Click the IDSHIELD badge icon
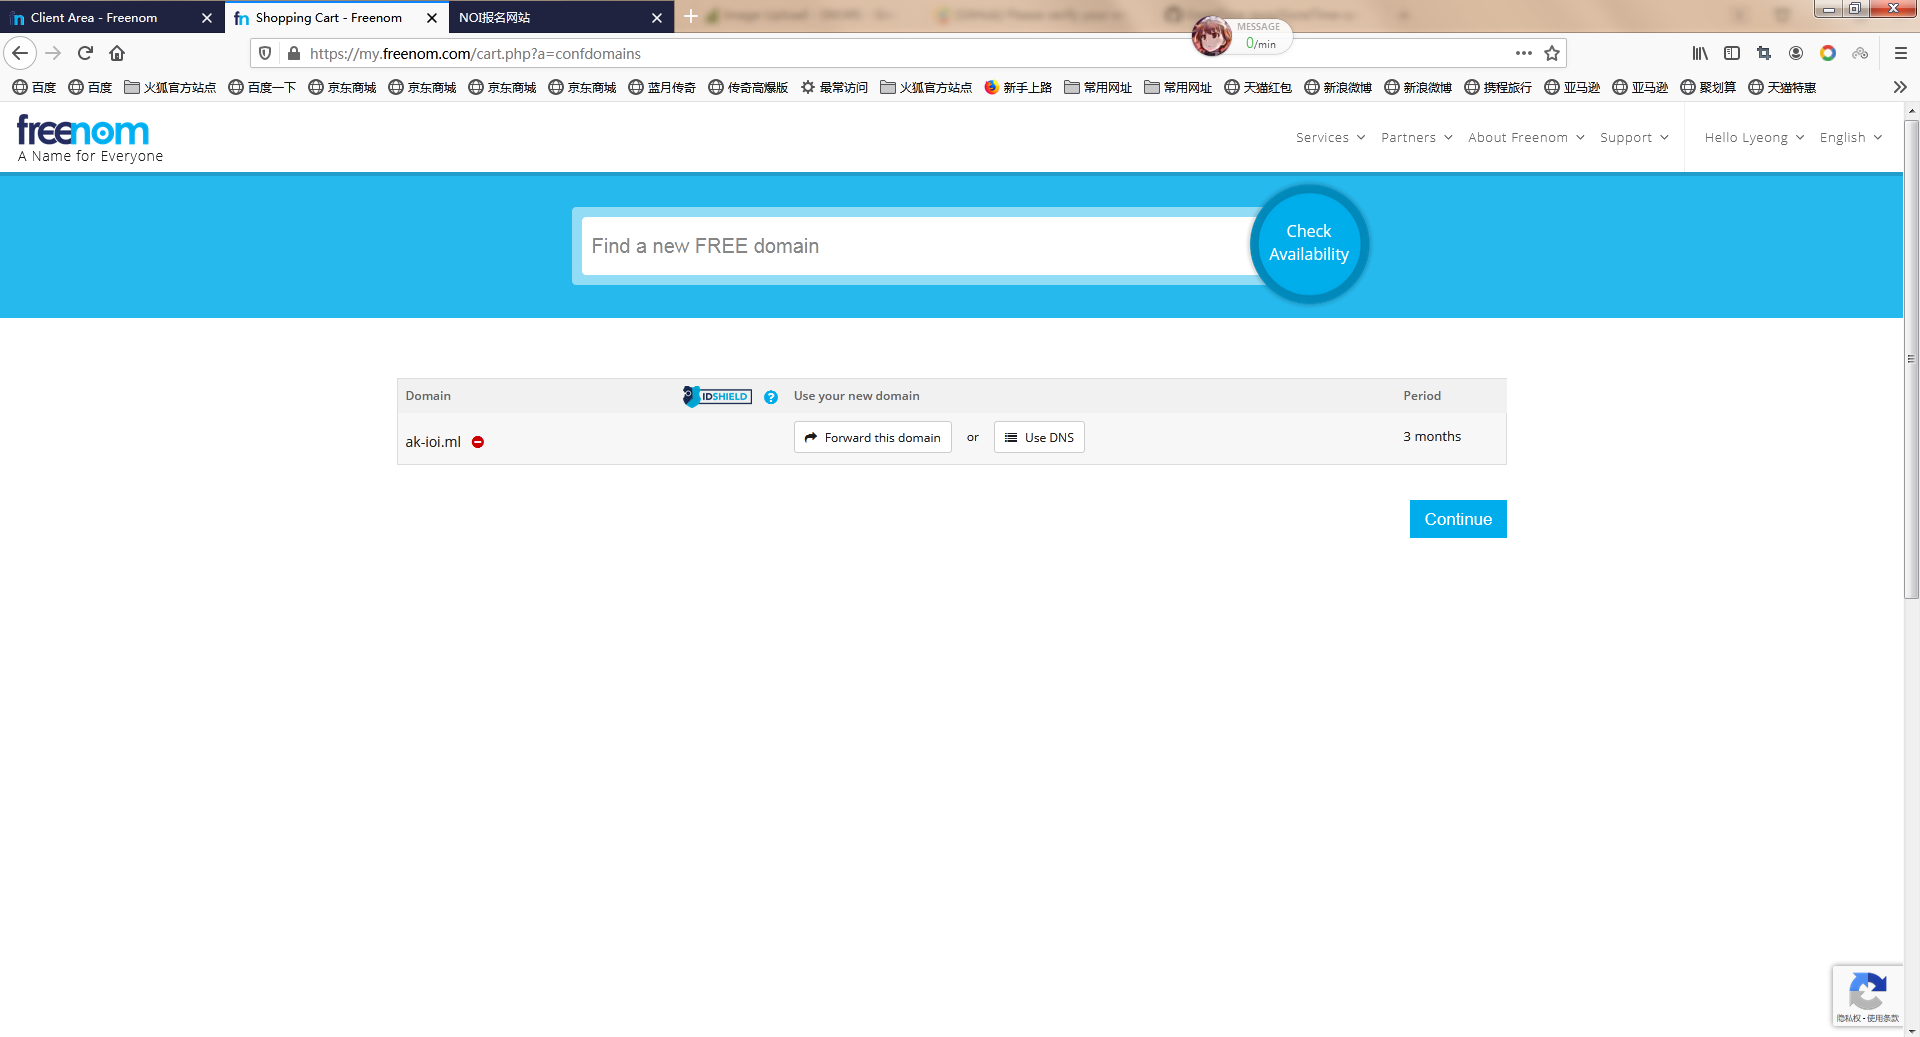Screen dimensions: 1920x1037 pos(717,396)
